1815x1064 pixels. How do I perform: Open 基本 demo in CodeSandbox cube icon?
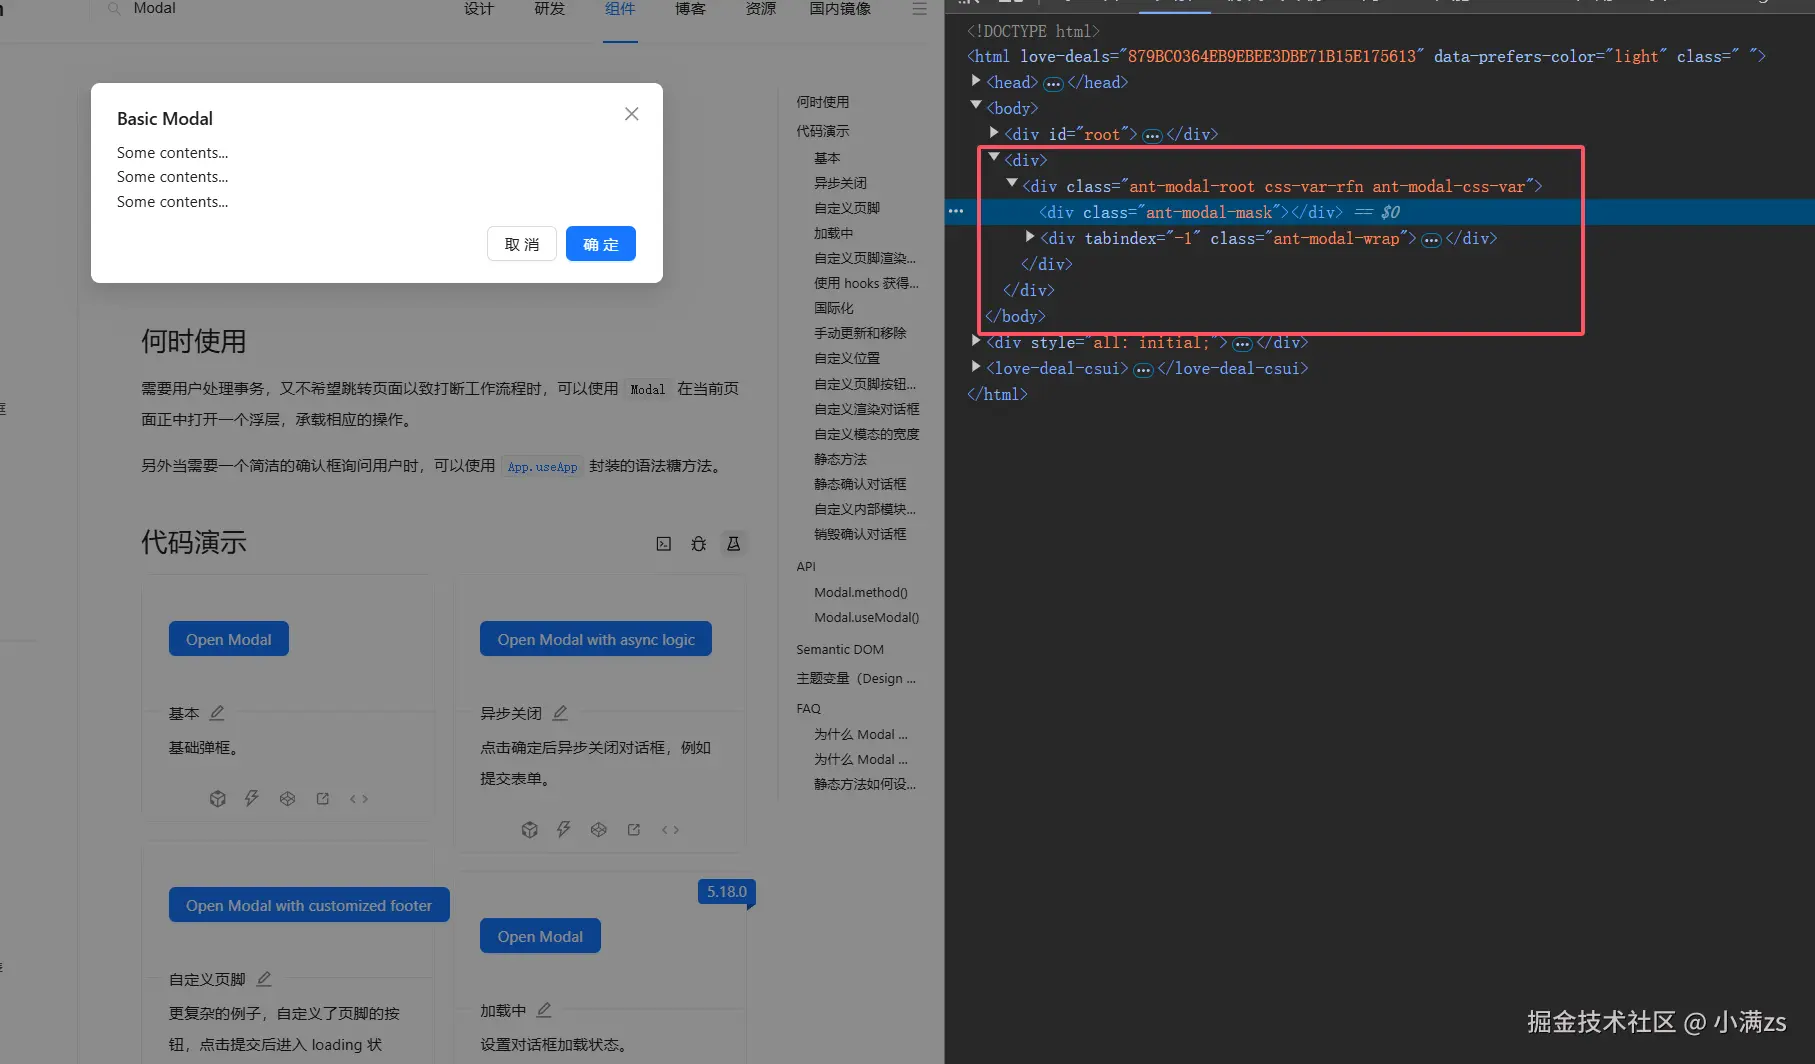pyautogui.click(x=217, y=799)
